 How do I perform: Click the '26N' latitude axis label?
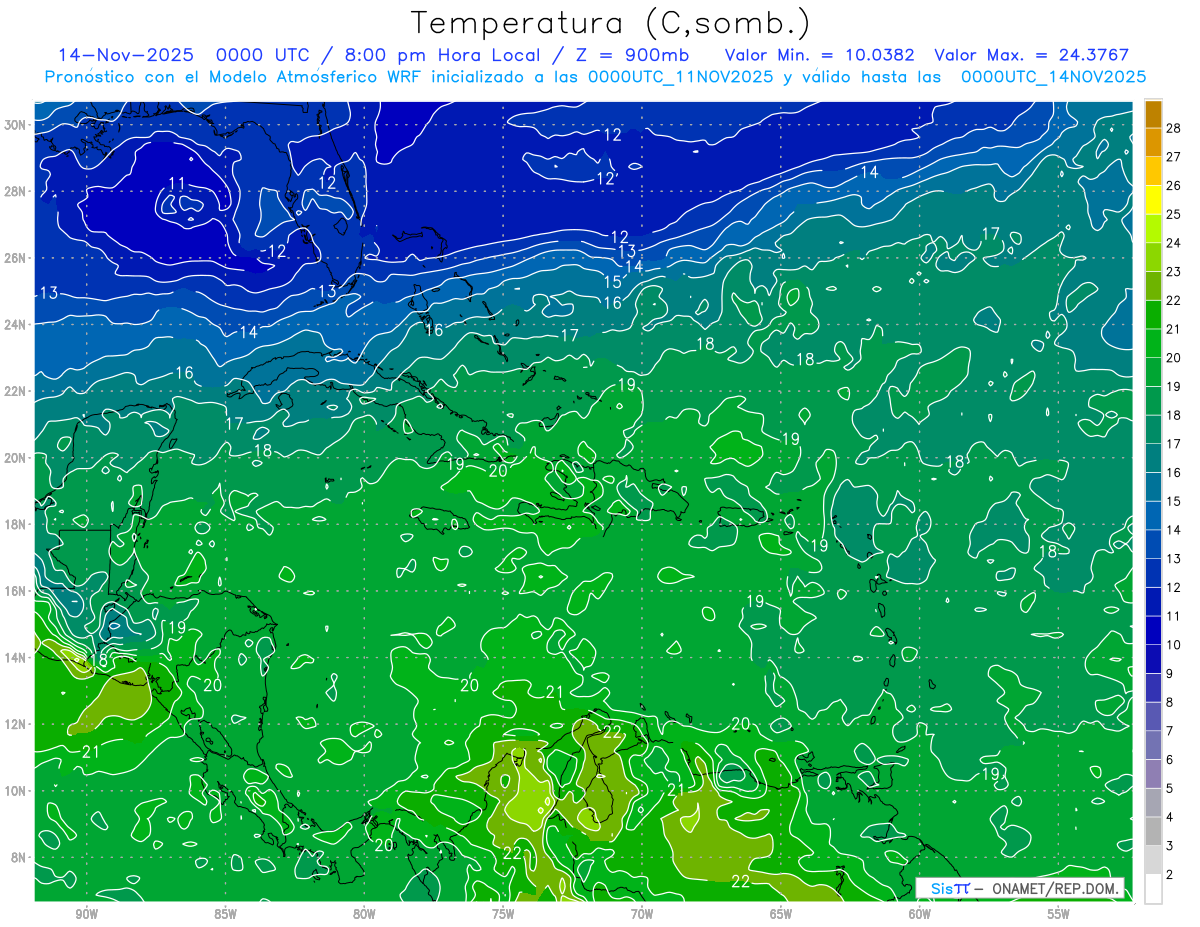15,258
